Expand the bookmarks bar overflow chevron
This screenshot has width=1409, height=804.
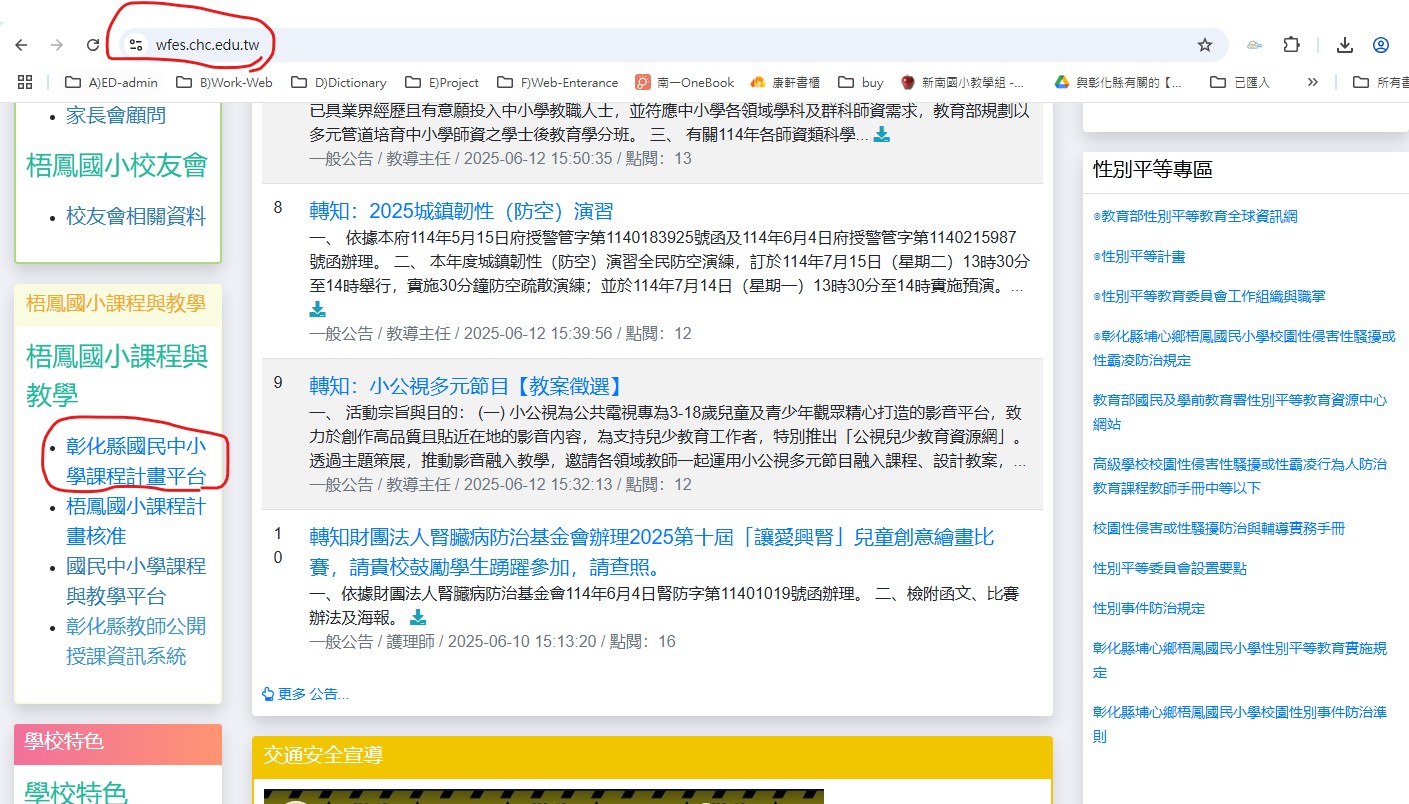[1312, 82]
